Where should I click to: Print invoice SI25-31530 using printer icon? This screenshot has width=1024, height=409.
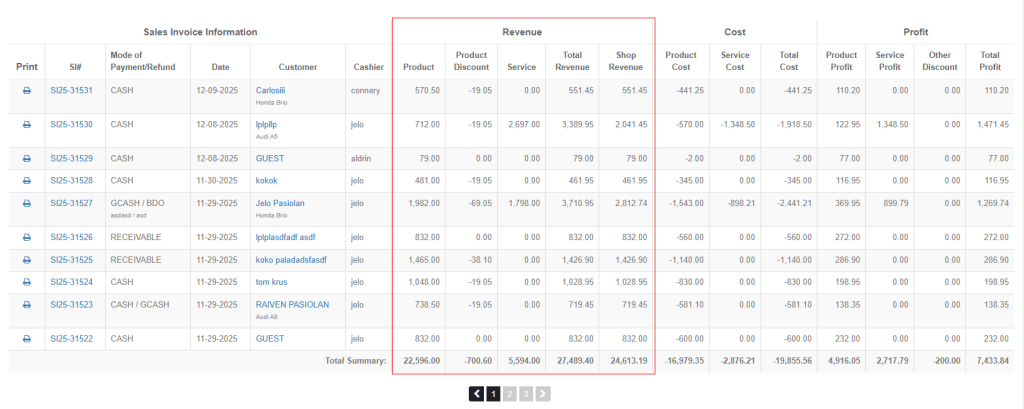click(27, 125)
